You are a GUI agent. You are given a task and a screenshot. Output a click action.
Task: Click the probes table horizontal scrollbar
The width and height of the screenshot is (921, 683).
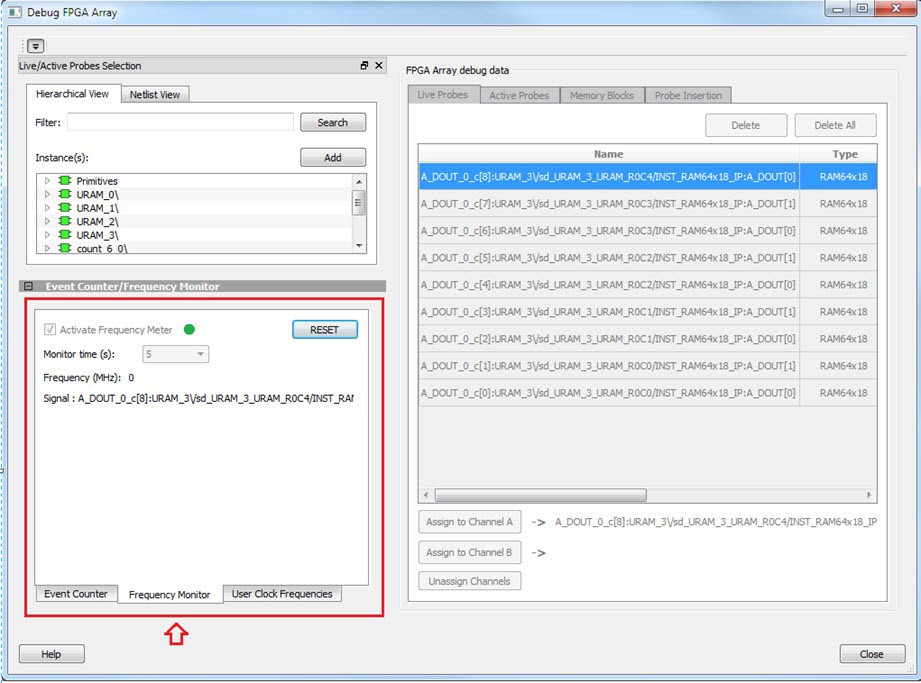[540, 495]
